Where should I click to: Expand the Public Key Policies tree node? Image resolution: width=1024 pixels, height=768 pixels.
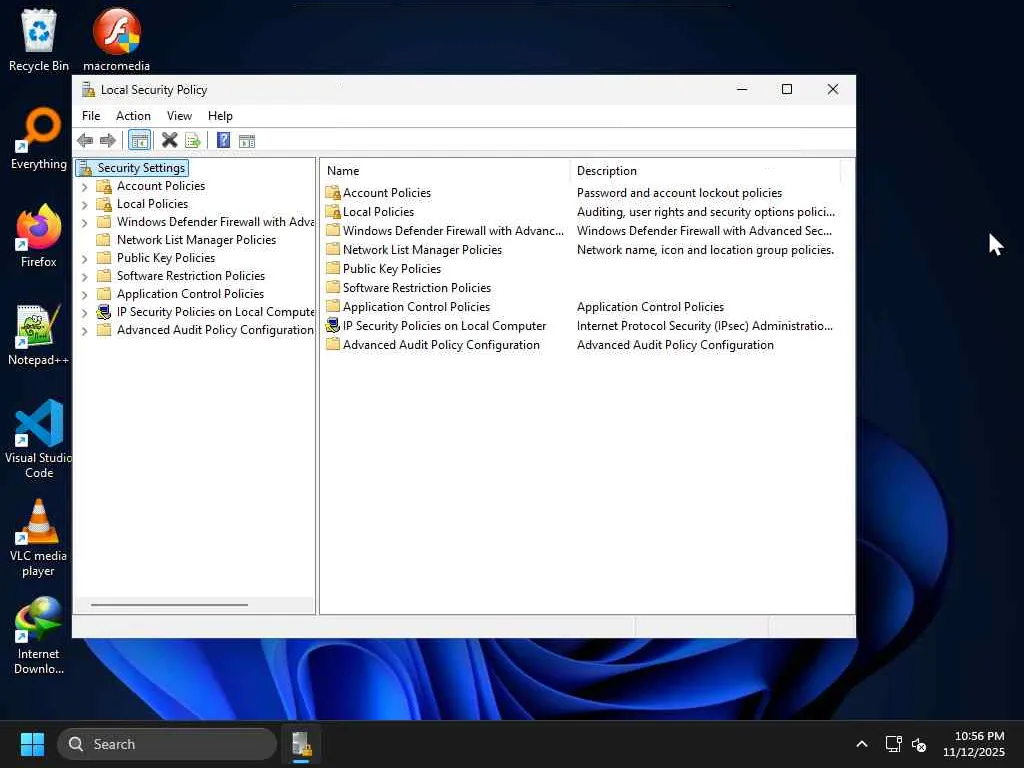85,259
